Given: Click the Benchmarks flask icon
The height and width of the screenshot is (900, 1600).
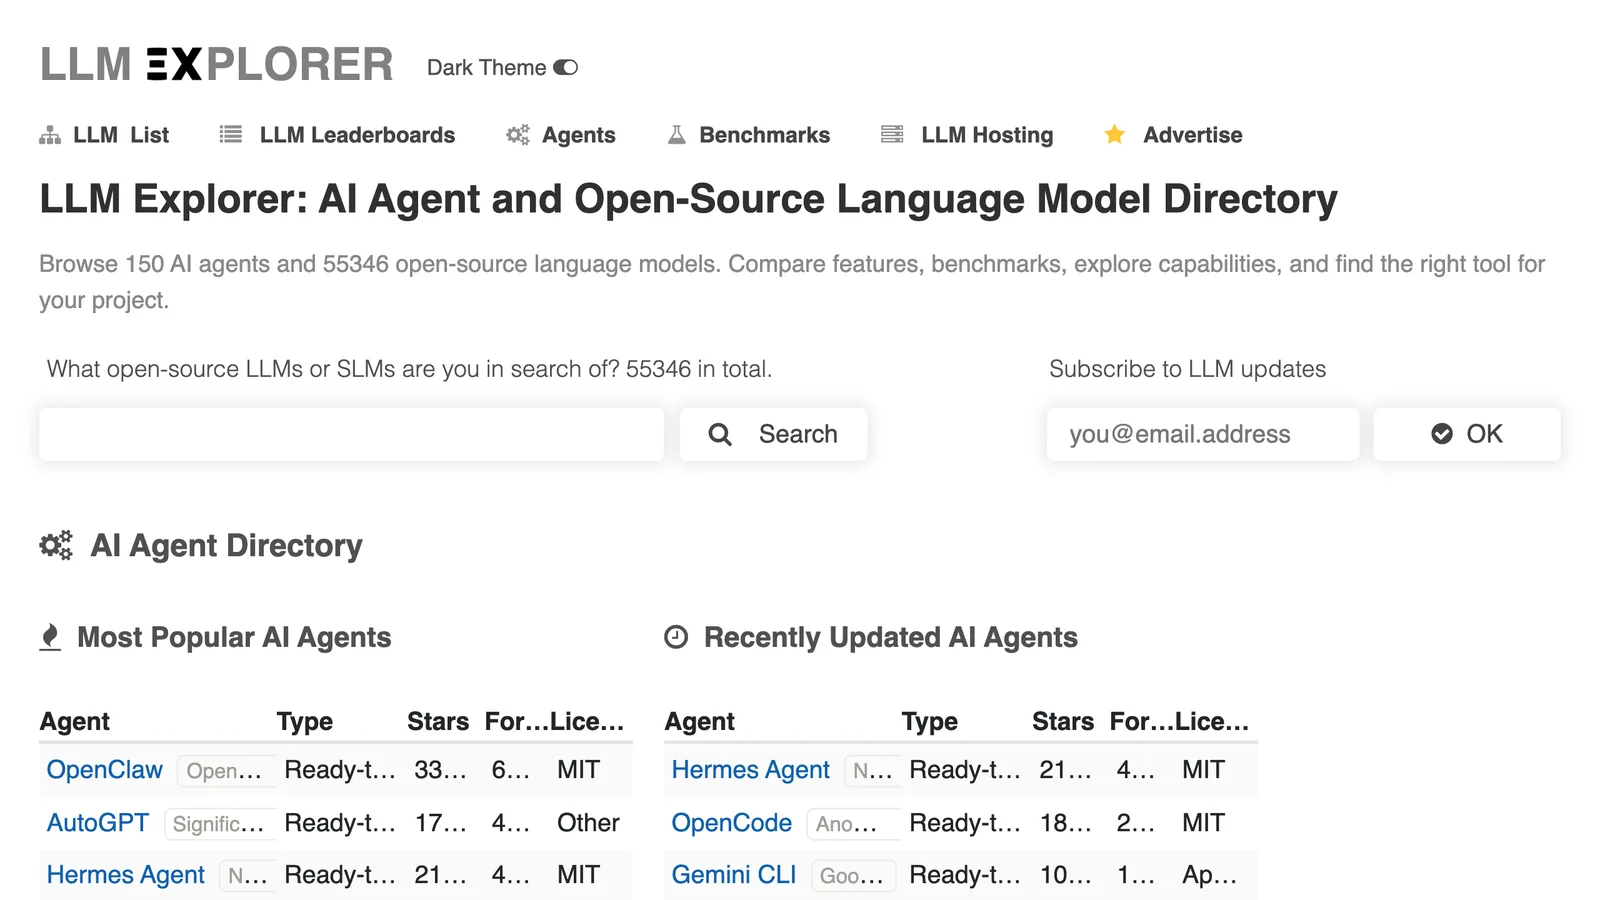Looking at the screenshot, I should (x=677, y=134).
